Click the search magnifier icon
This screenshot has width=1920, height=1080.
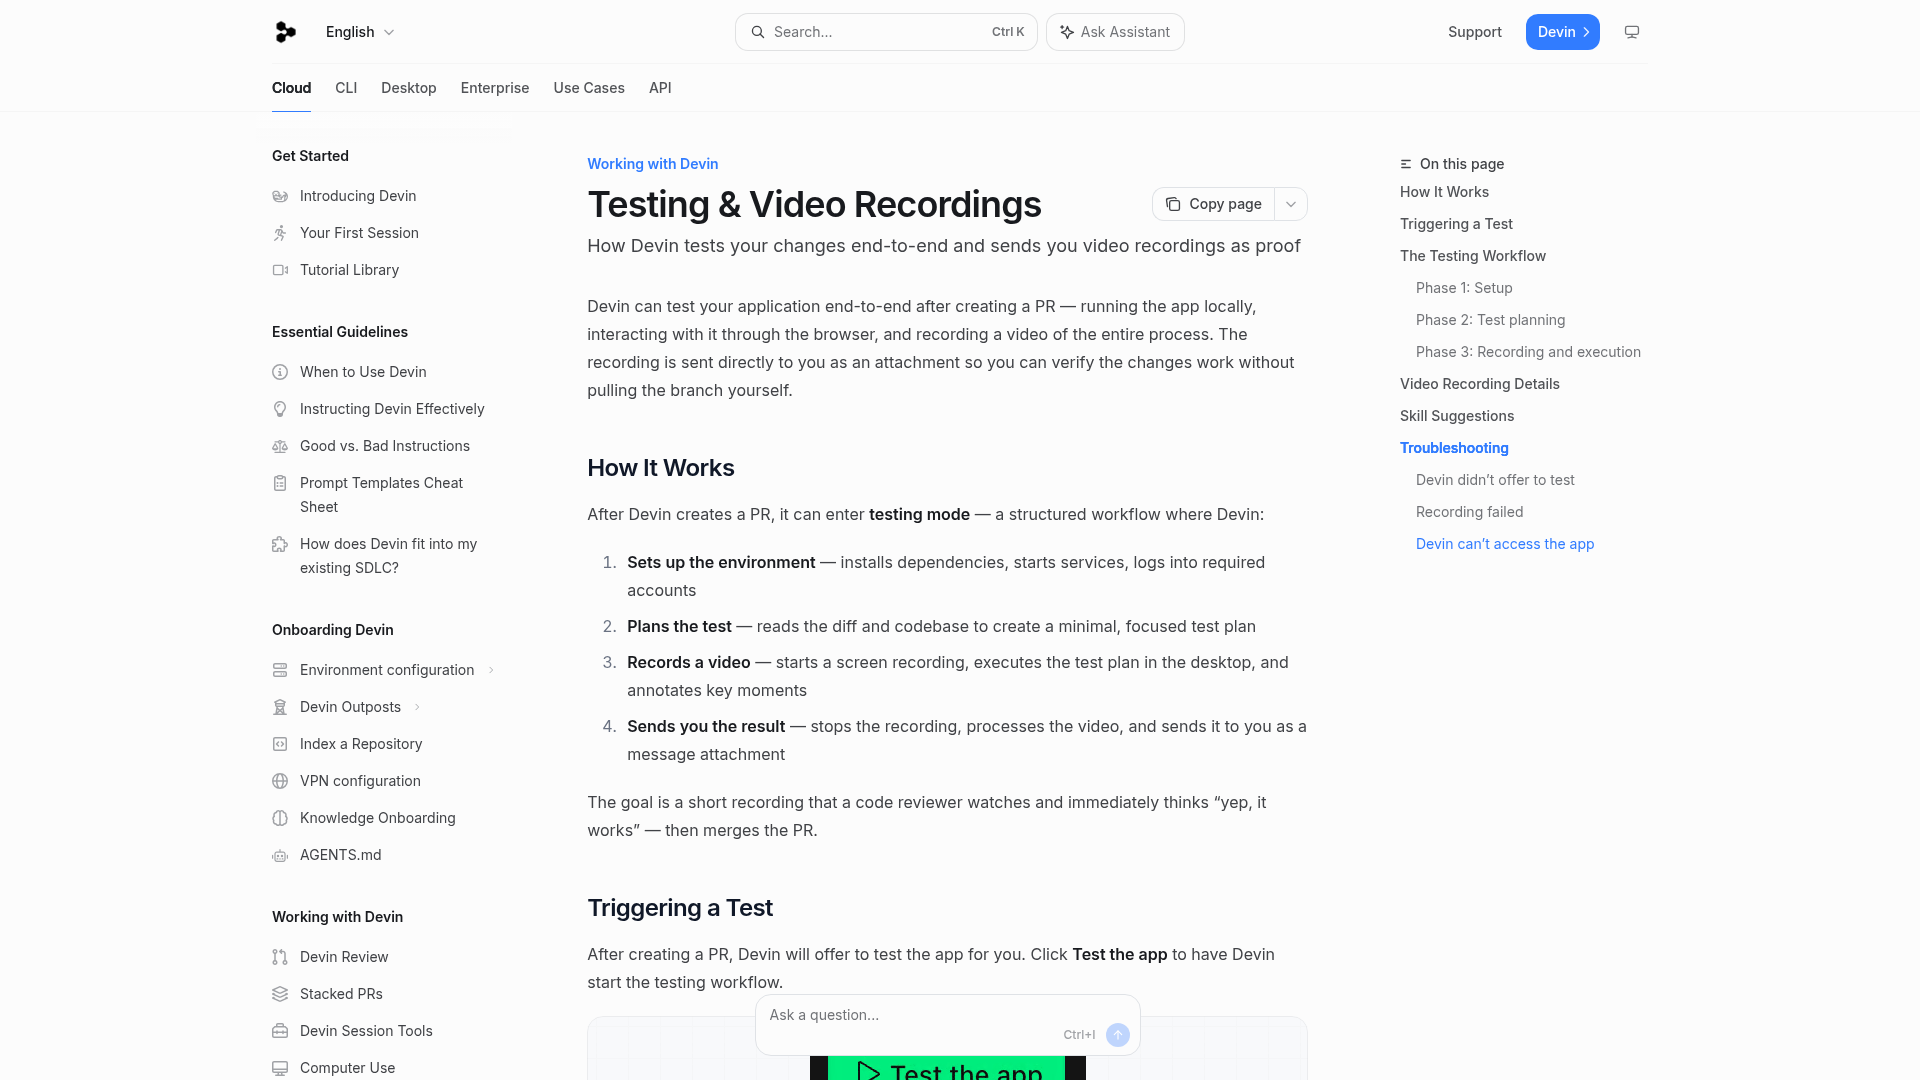pyautogui.click(x=758, y=32)
